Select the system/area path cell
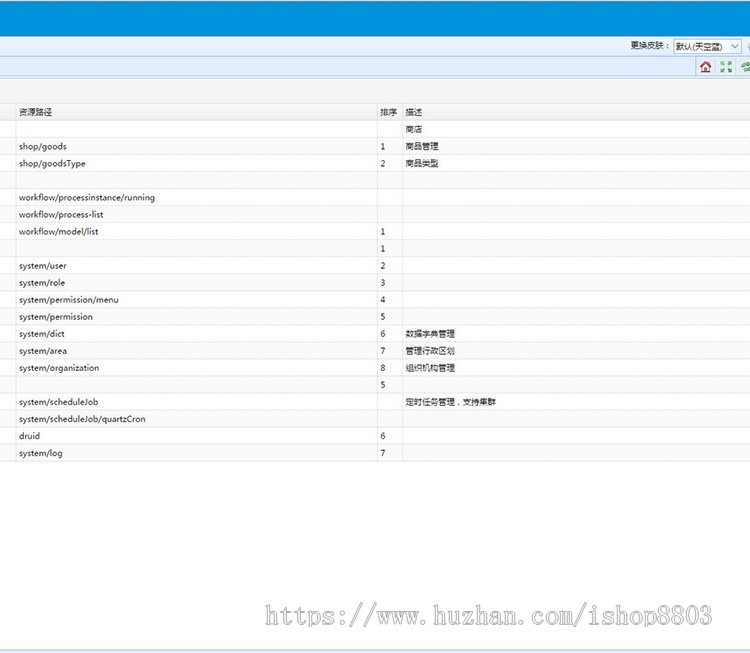This screenshot has height=653, width=750. (x=197, y=351)
